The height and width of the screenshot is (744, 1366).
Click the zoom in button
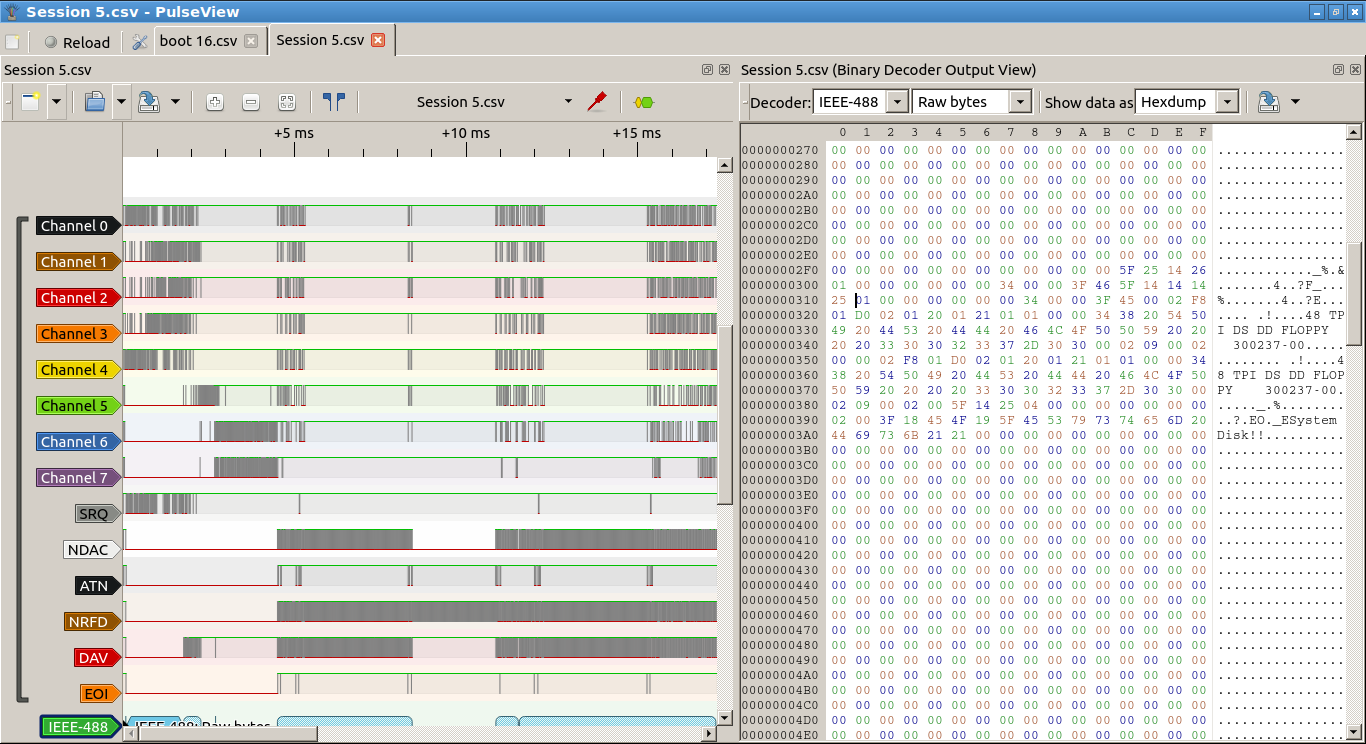pyautogui.click(x=214, y=102)
